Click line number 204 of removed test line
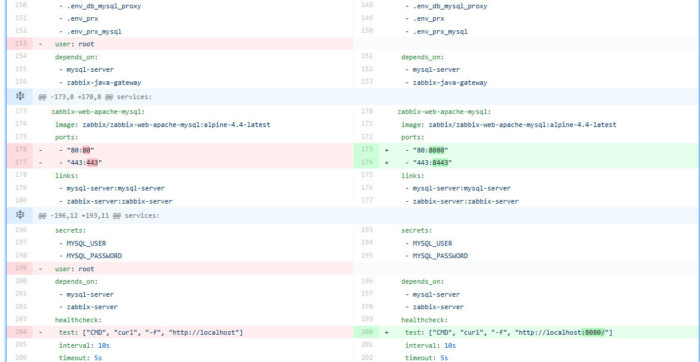The height and width of the screenshot is (362, 700). (x=21, y=332)
